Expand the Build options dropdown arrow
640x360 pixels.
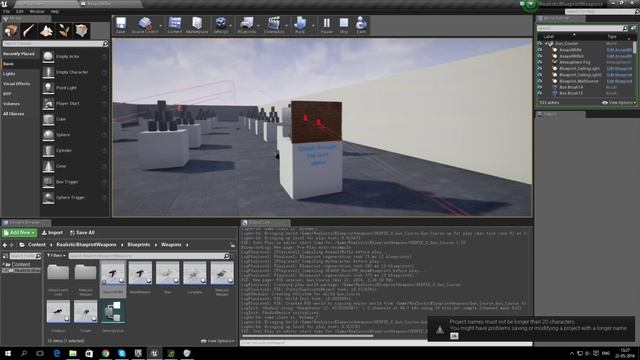313,26
